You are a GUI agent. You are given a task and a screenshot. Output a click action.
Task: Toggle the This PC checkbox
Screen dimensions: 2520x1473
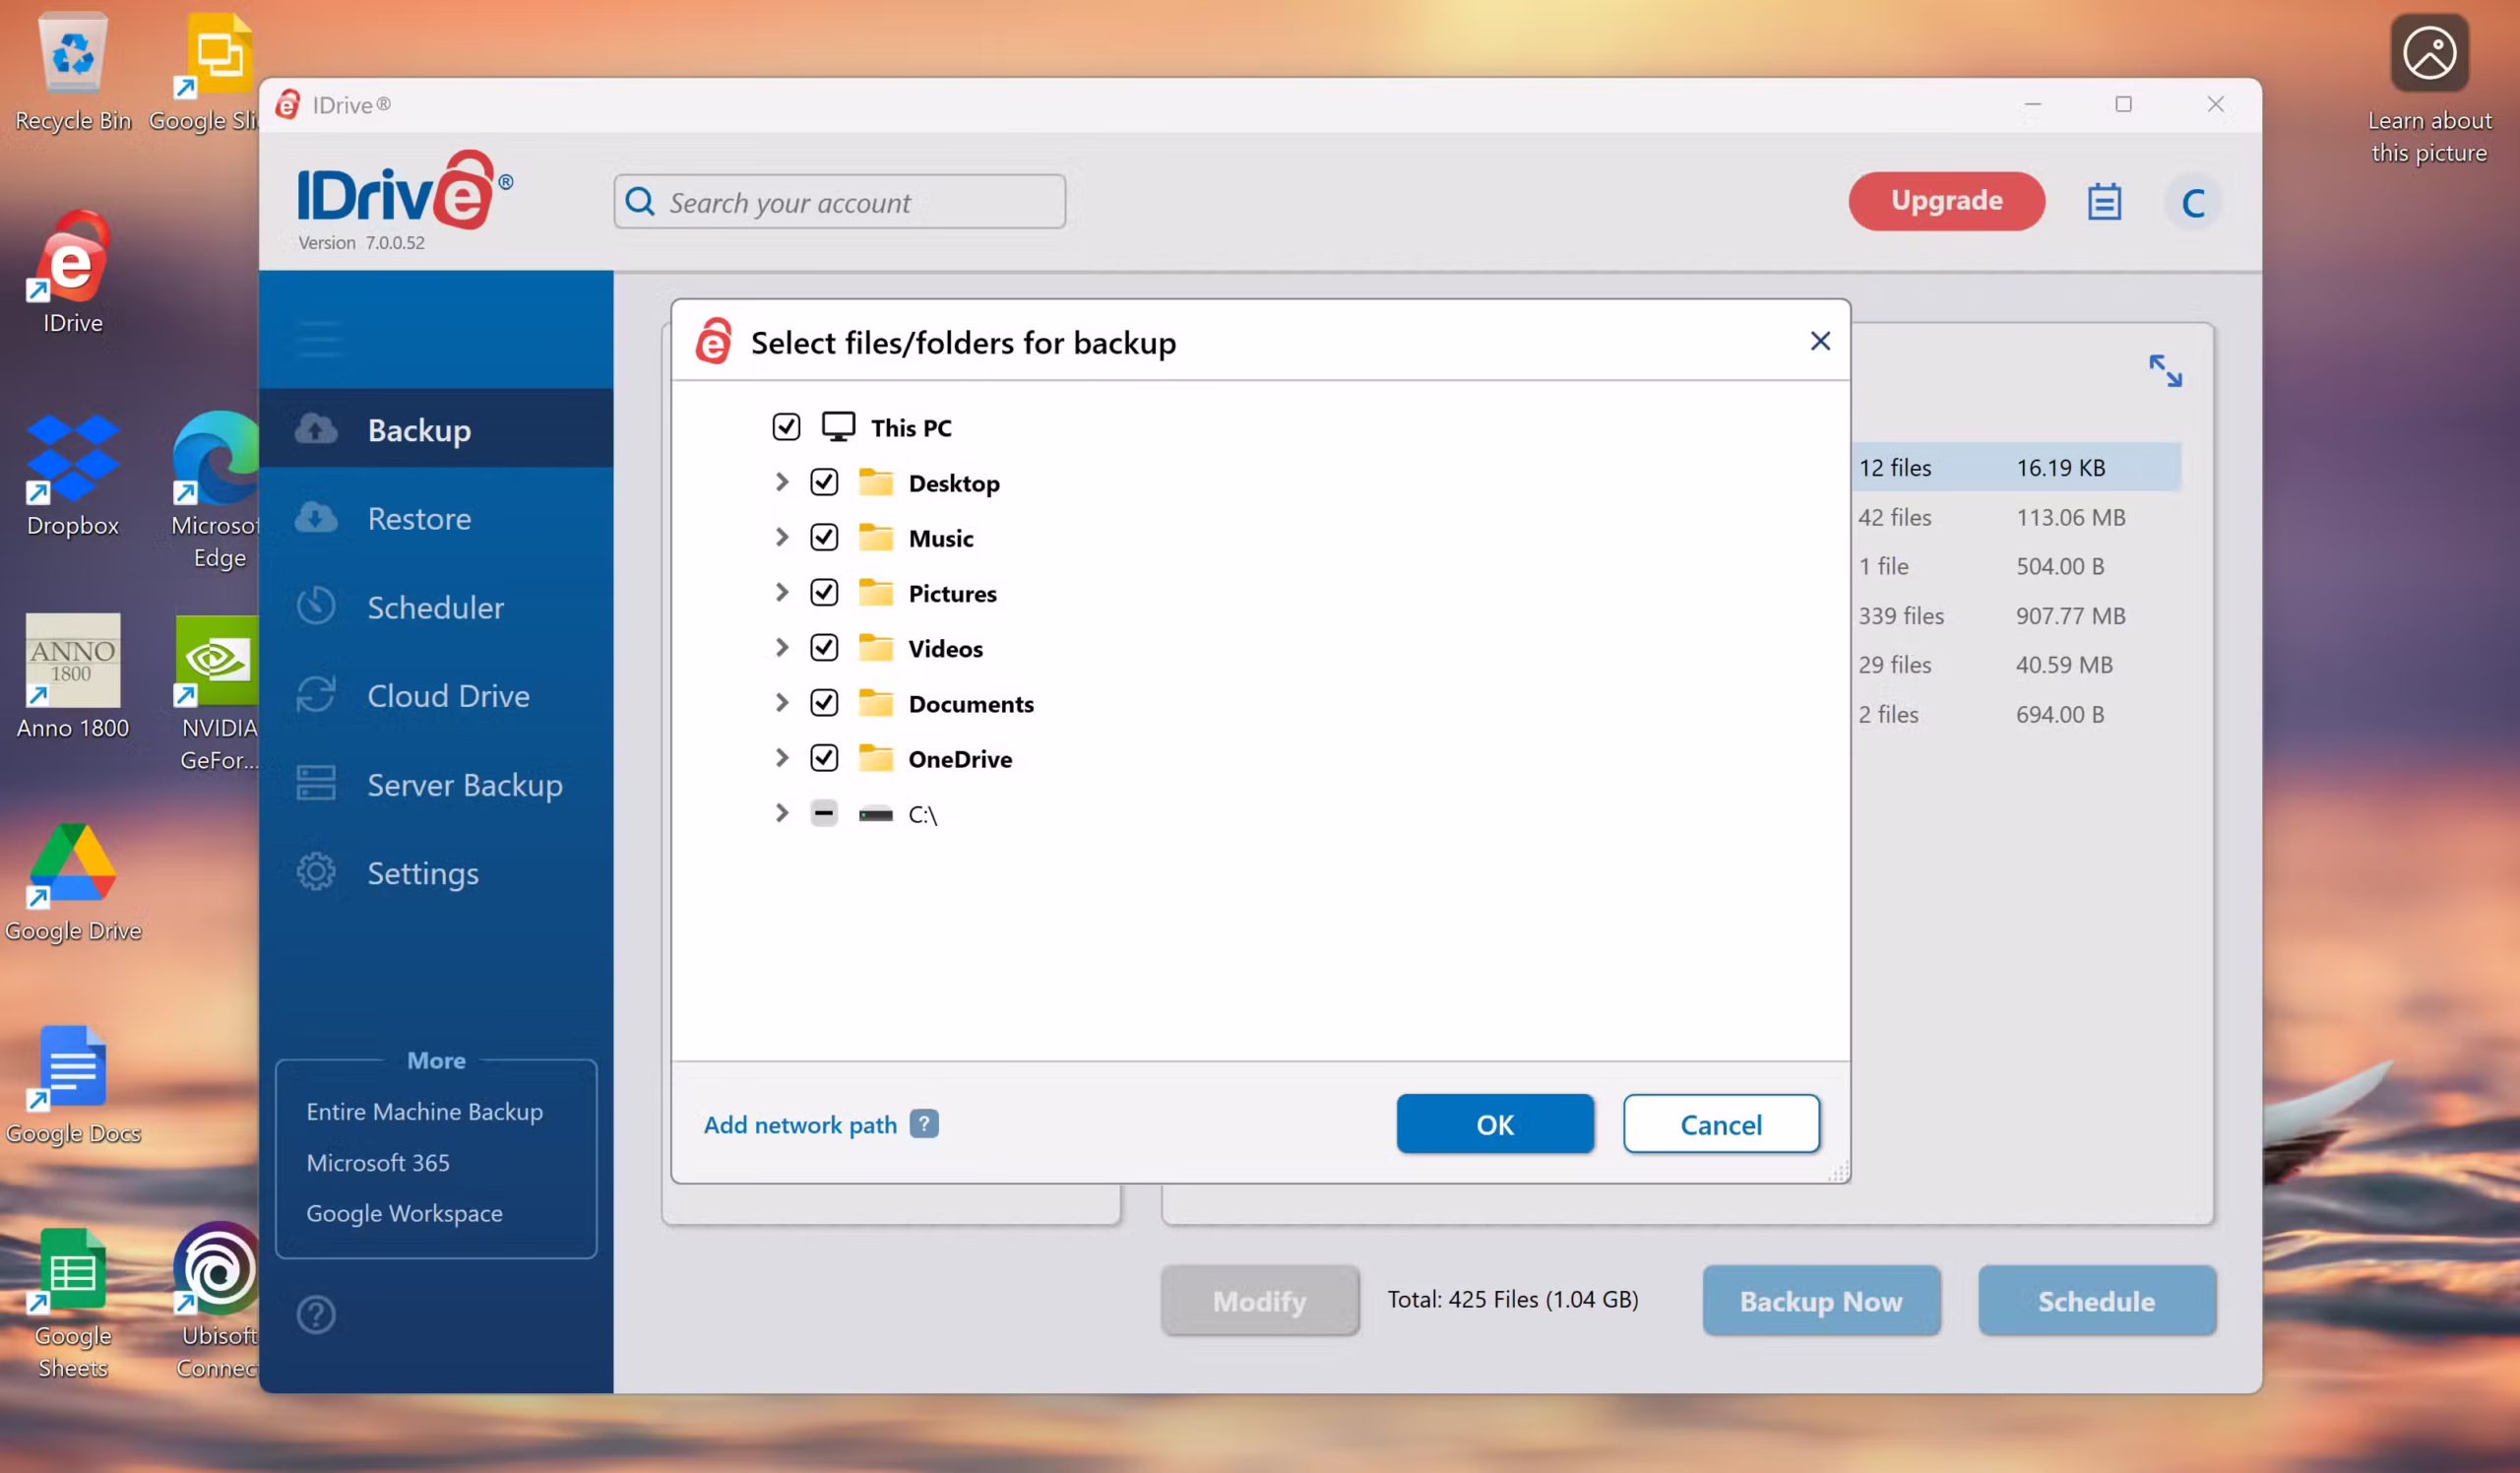coord(786,426)
